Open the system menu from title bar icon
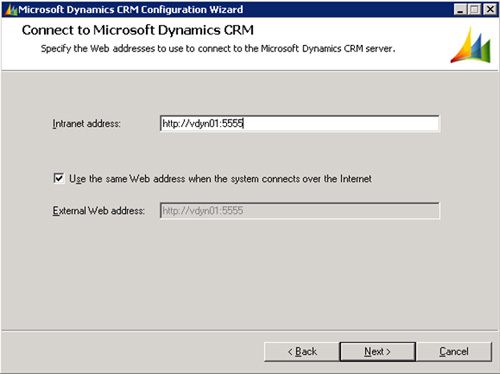 click(x=11, y=10)
